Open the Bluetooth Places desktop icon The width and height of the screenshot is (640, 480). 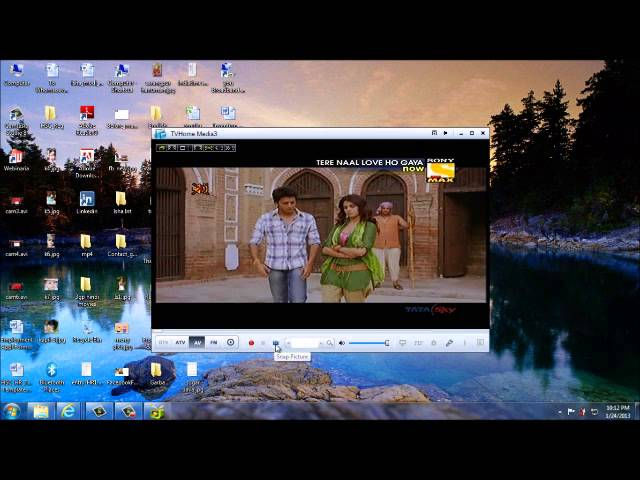[x=51, y=377]
